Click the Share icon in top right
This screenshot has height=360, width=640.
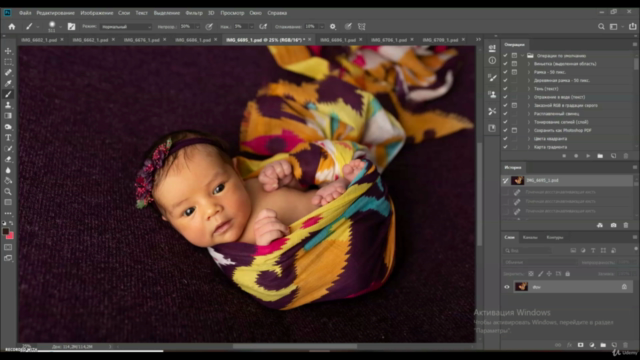point(632,27)
